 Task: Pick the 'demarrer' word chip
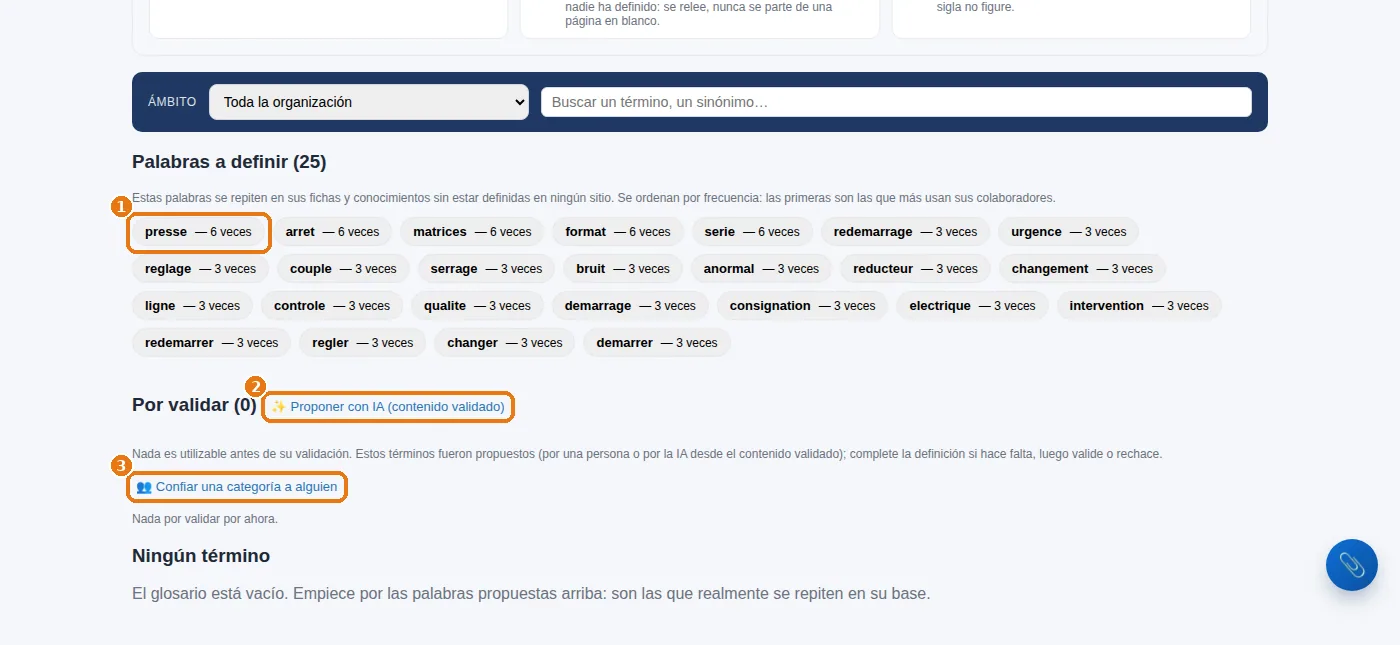point(657,343)
